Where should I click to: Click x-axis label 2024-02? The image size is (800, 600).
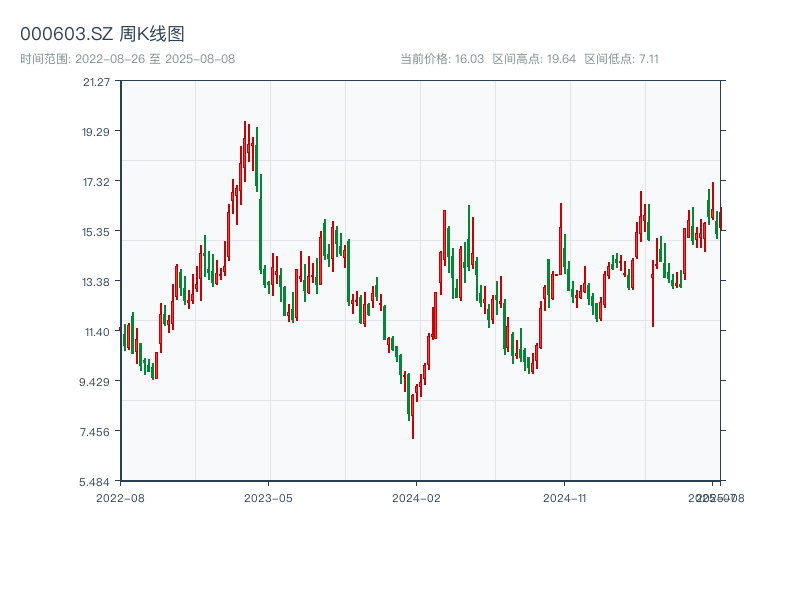click(x=416, y=498)
